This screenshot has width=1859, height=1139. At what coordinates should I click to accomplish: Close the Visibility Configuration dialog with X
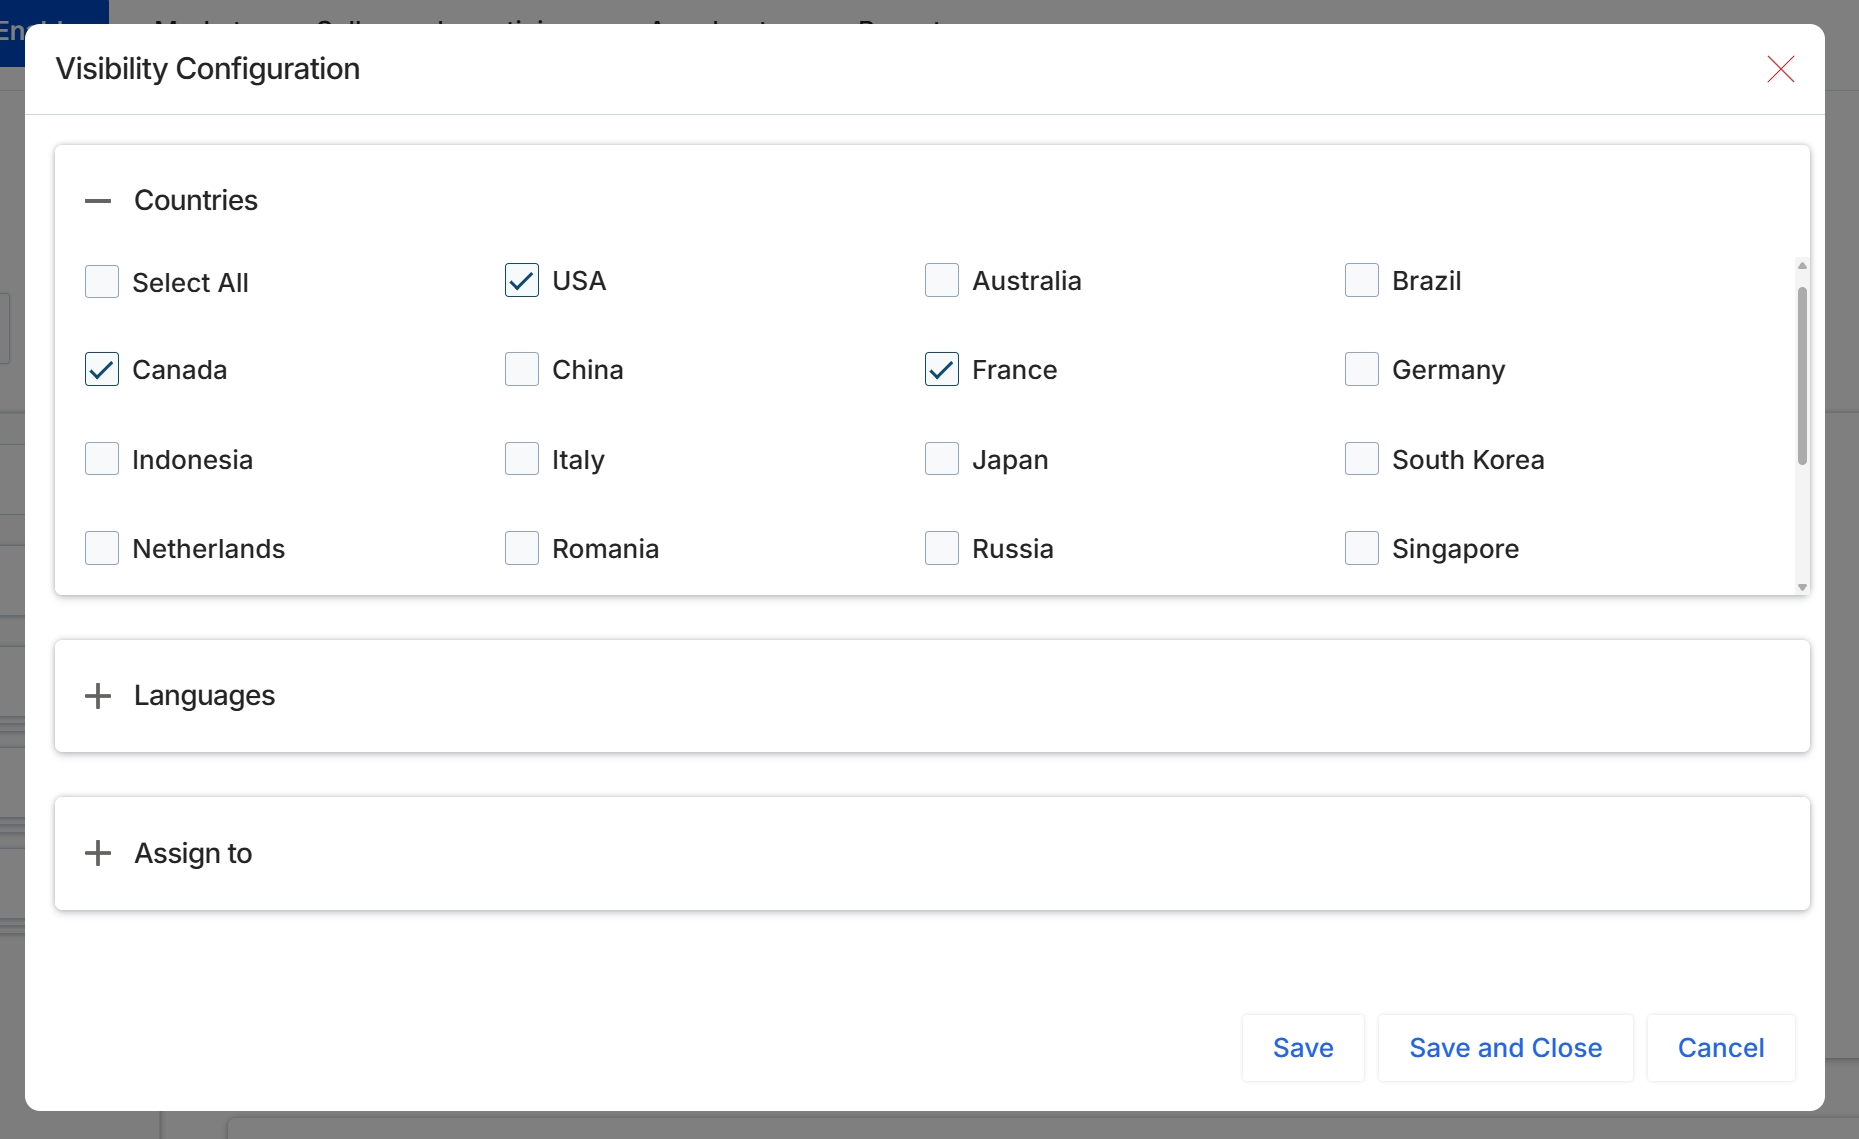point(1780,69)
